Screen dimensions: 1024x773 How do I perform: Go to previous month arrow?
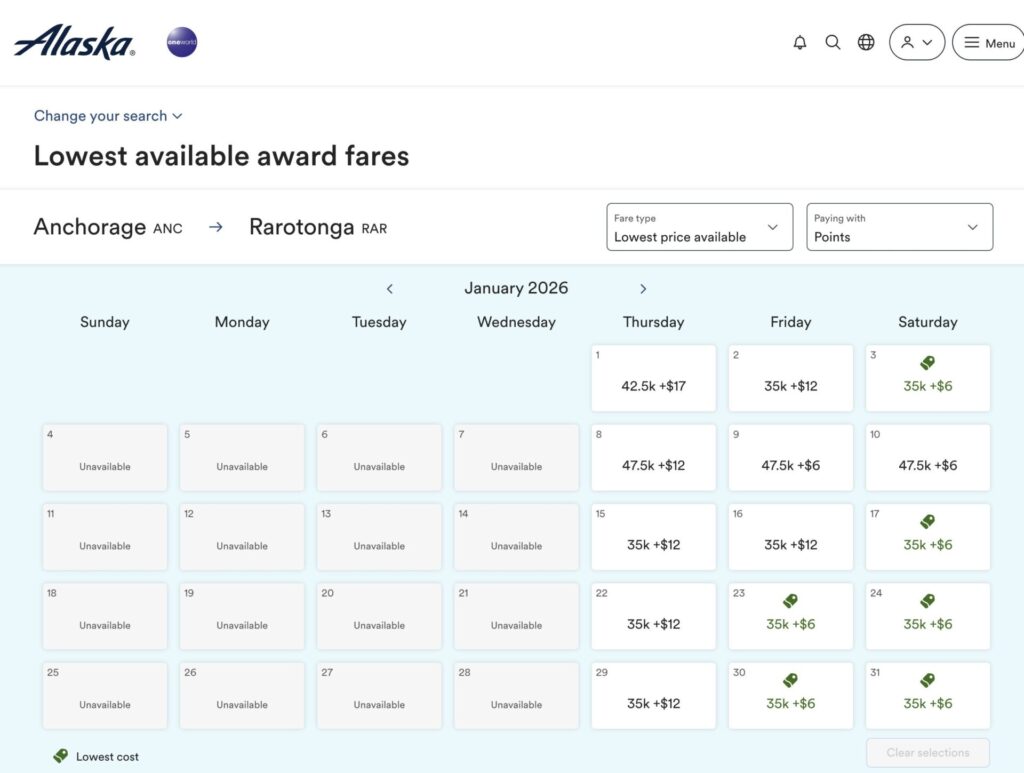(390, 289)
